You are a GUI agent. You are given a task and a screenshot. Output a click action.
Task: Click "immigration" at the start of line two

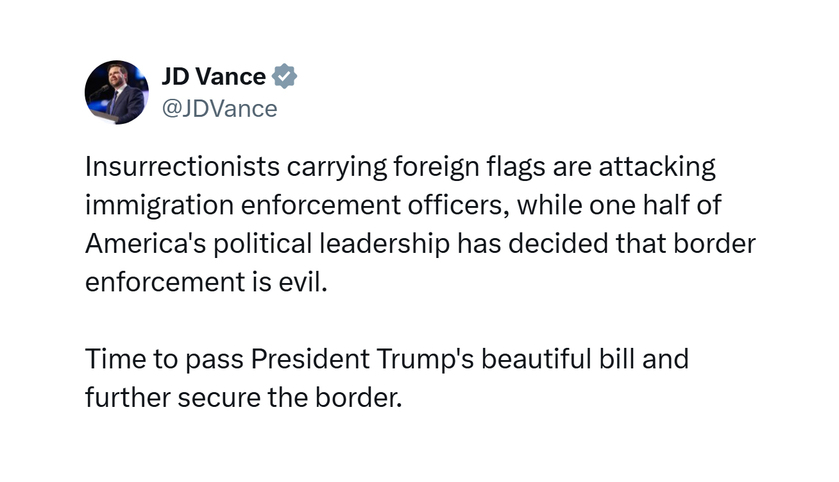point(159,206)
